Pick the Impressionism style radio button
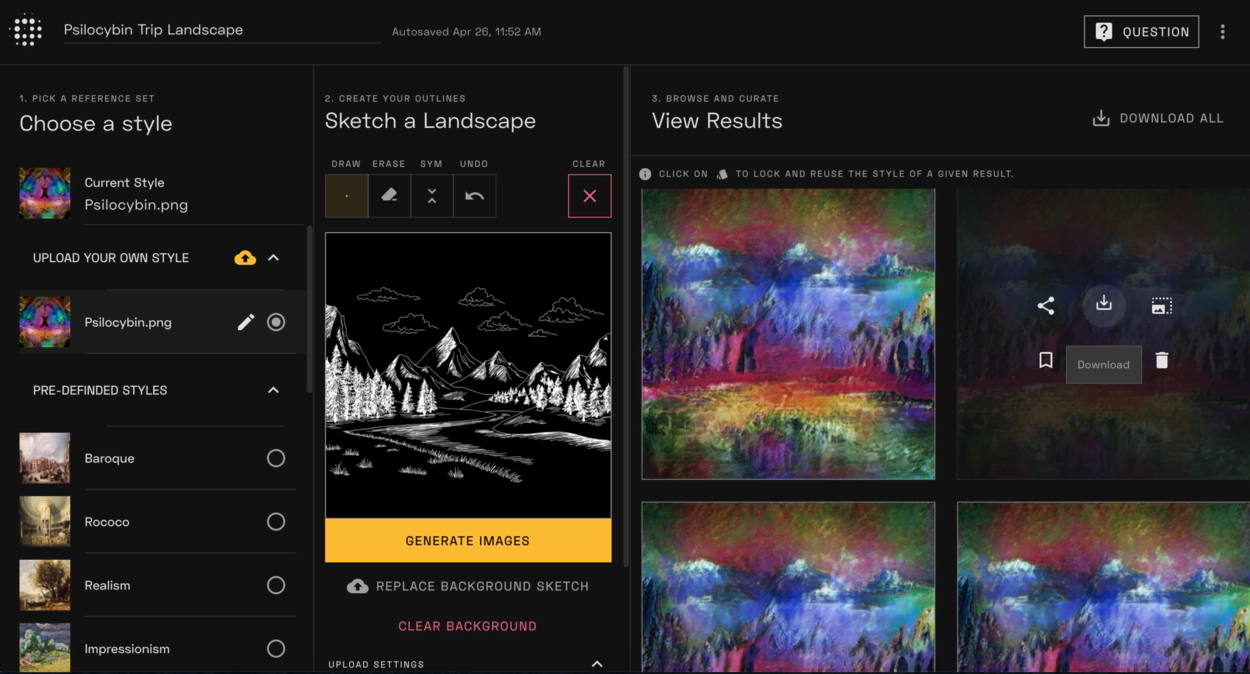Viewport: 1250px width, 674px height. point(276,649)
